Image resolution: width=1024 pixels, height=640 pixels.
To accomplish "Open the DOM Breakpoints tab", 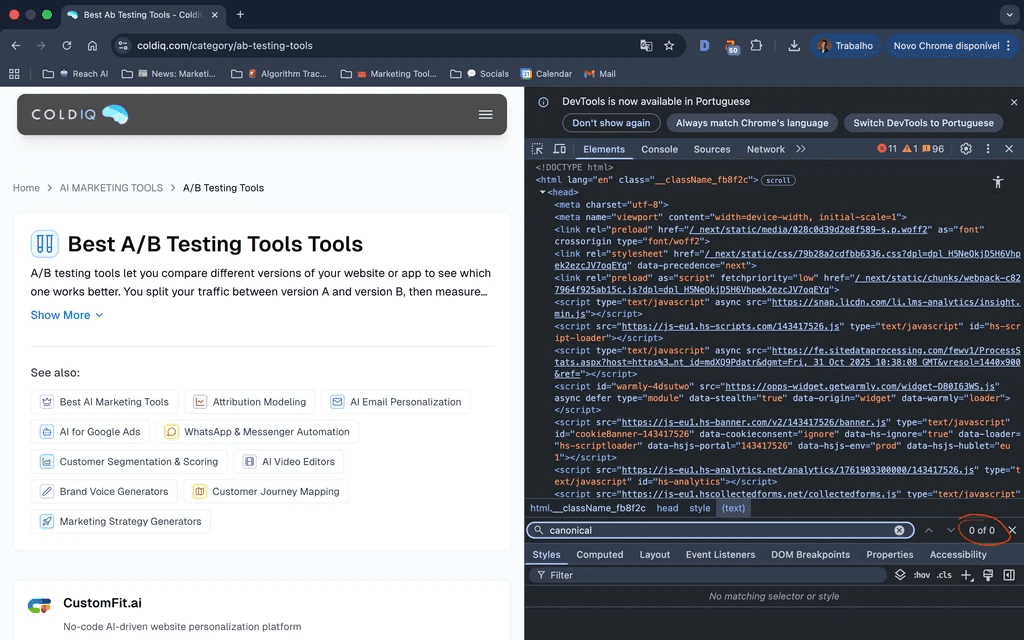I will click(810, 554).
